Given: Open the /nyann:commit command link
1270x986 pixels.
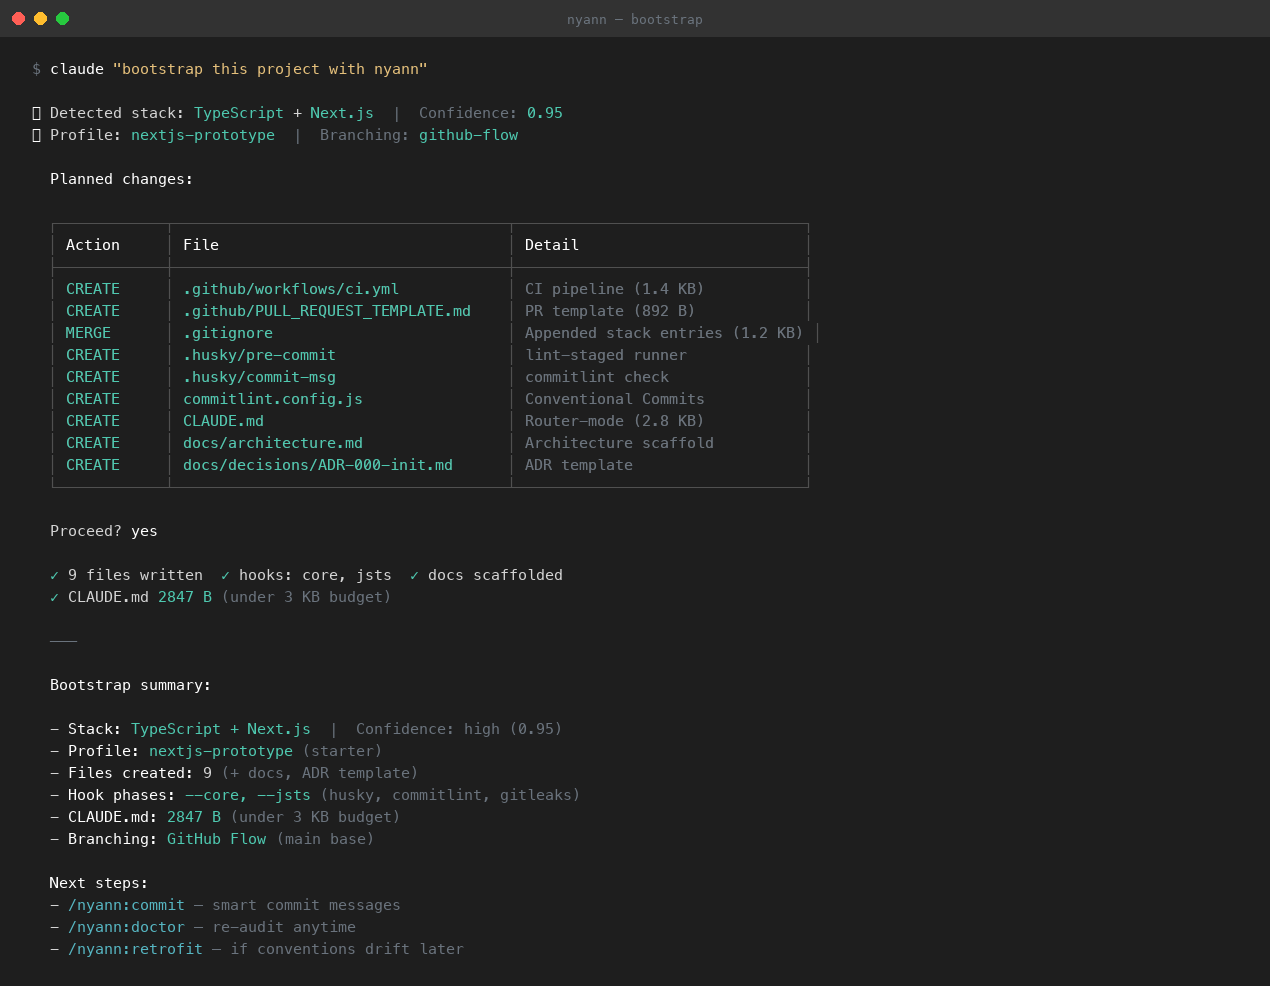Looking at the screenshot, I should (x=126, y=905).
